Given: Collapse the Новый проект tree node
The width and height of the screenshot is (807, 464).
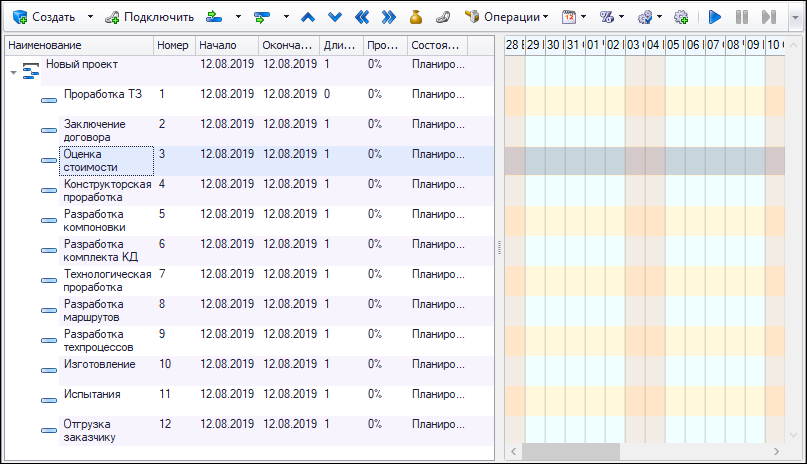Looking at the screenshot, I should click(13, 72).
